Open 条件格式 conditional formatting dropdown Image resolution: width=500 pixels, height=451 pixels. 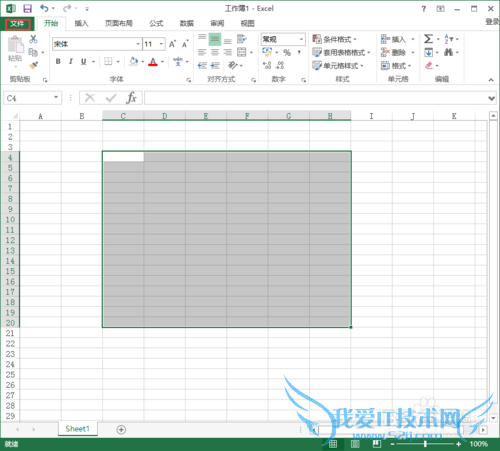(x=334, y=39)
